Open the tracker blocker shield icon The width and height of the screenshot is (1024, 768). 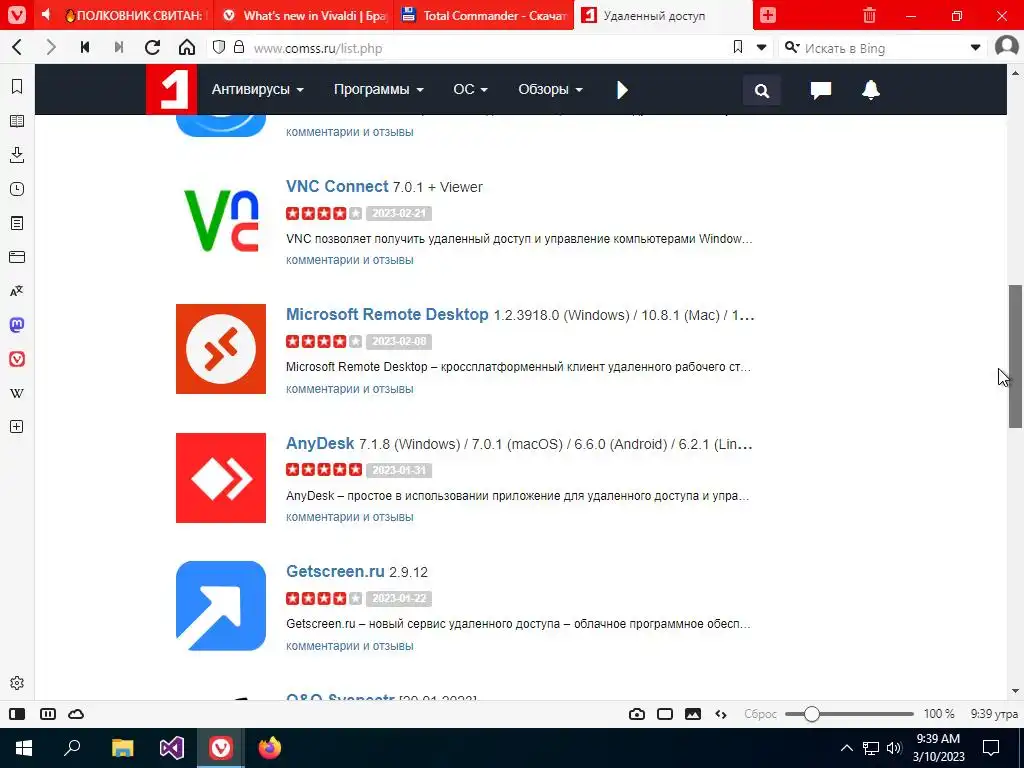coord(219,47)
